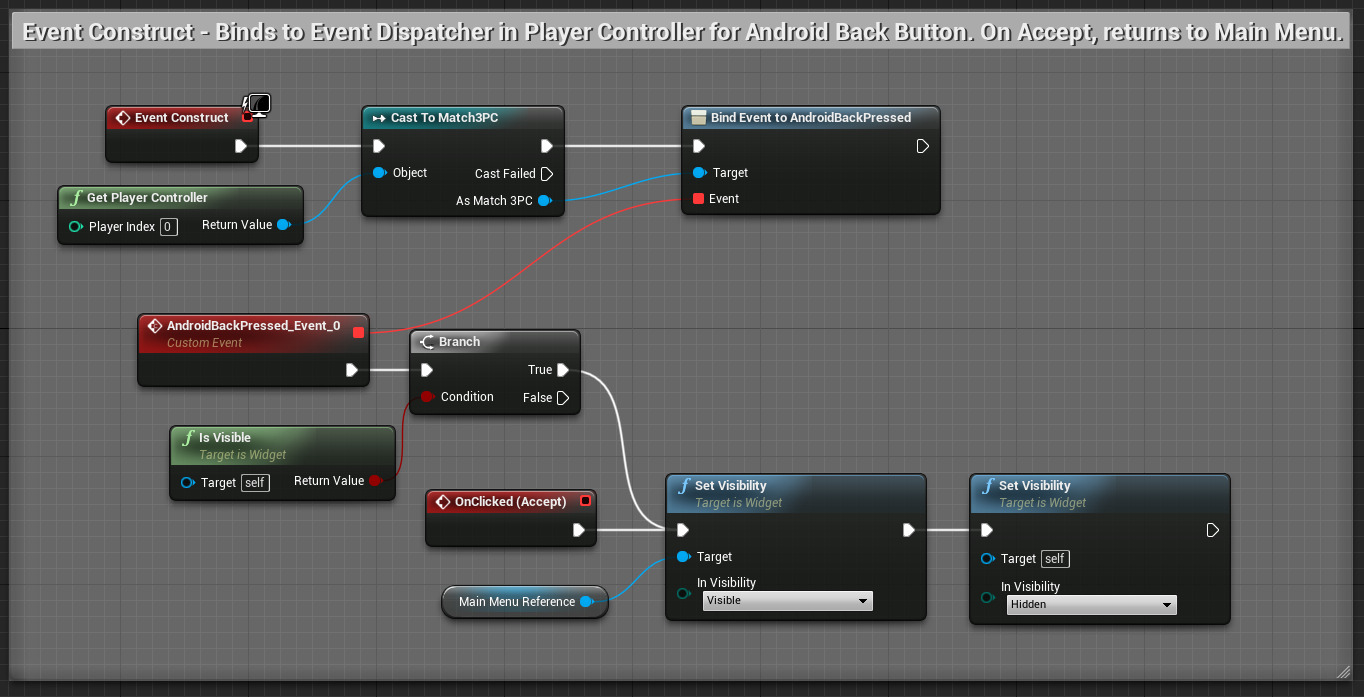Select the Main Menu Reference variable node
The height and width of the screenshot is (697, 1364).
click(518, 601)
